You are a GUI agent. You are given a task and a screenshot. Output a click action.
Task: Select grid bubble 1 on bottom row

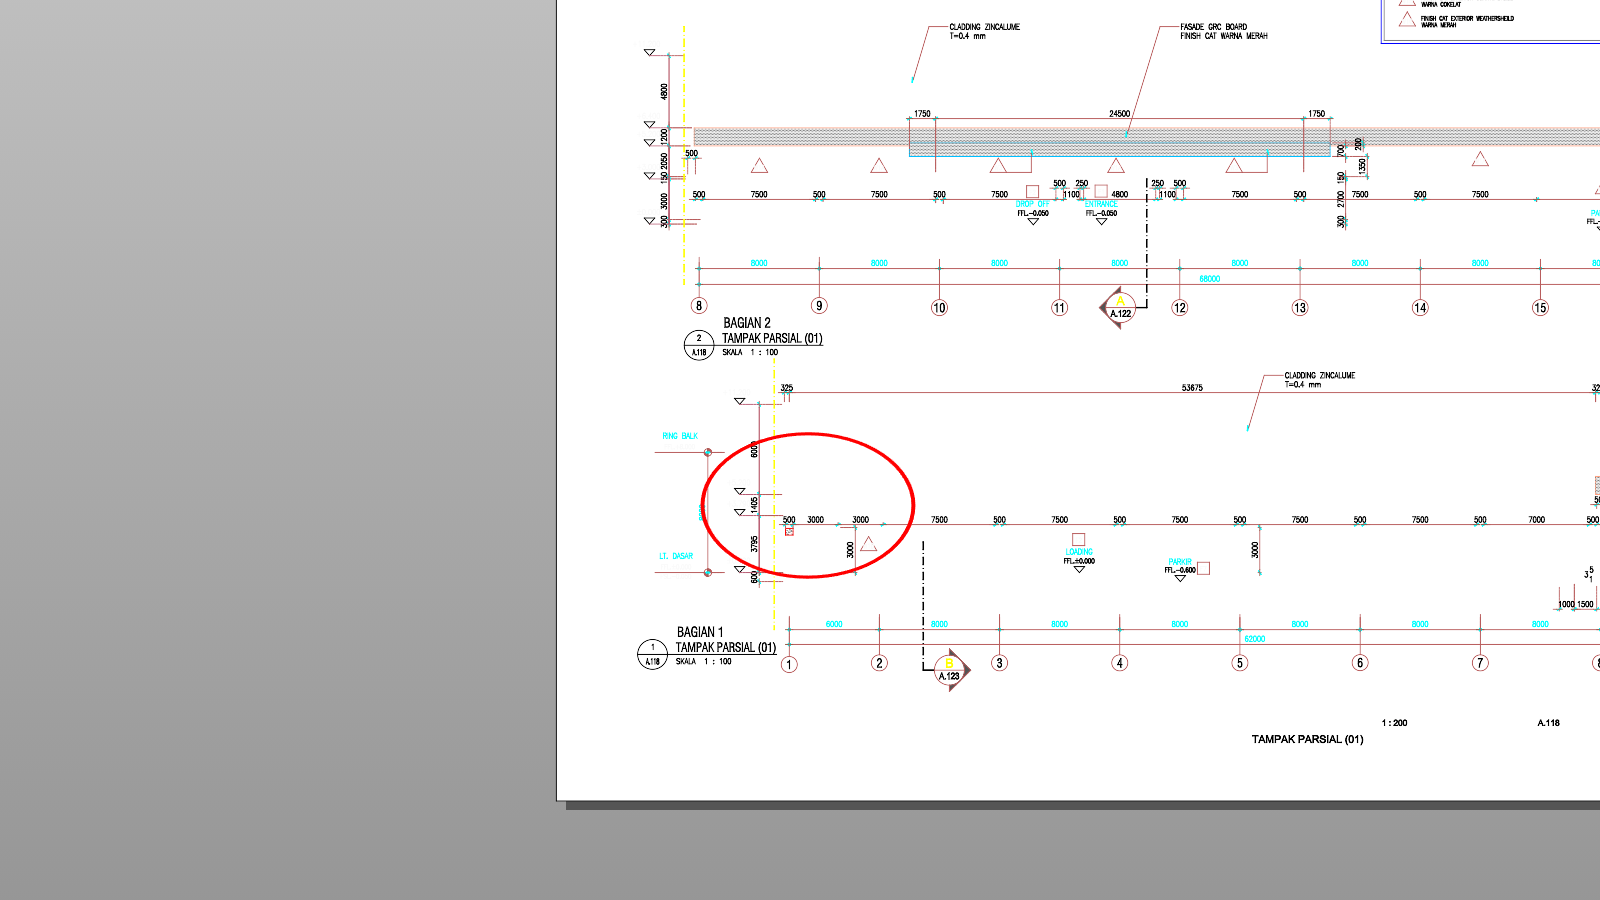tap(789, 664)
